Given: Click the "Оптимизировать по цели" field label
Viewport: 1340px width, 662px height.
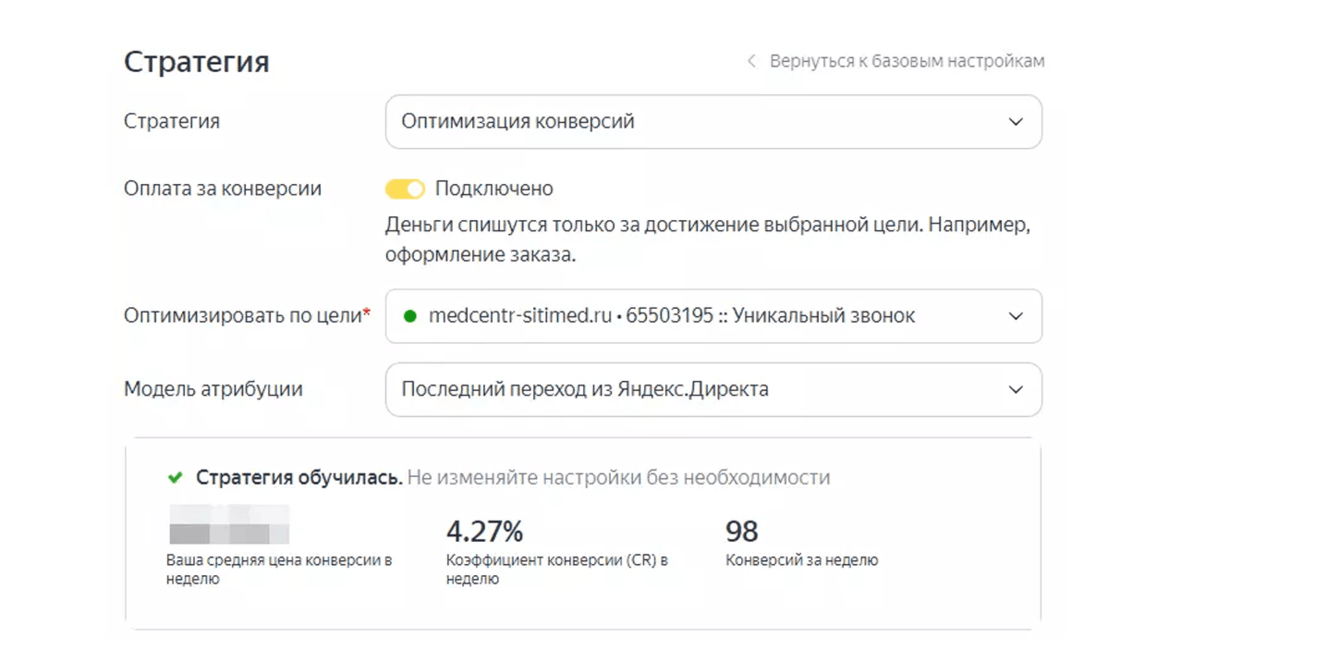Looking at the screenshot, I should click(246, 316).
